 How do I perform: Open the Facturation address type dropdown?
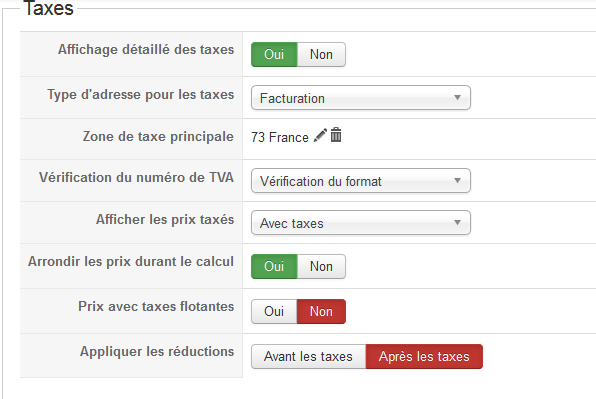point(361,98)
